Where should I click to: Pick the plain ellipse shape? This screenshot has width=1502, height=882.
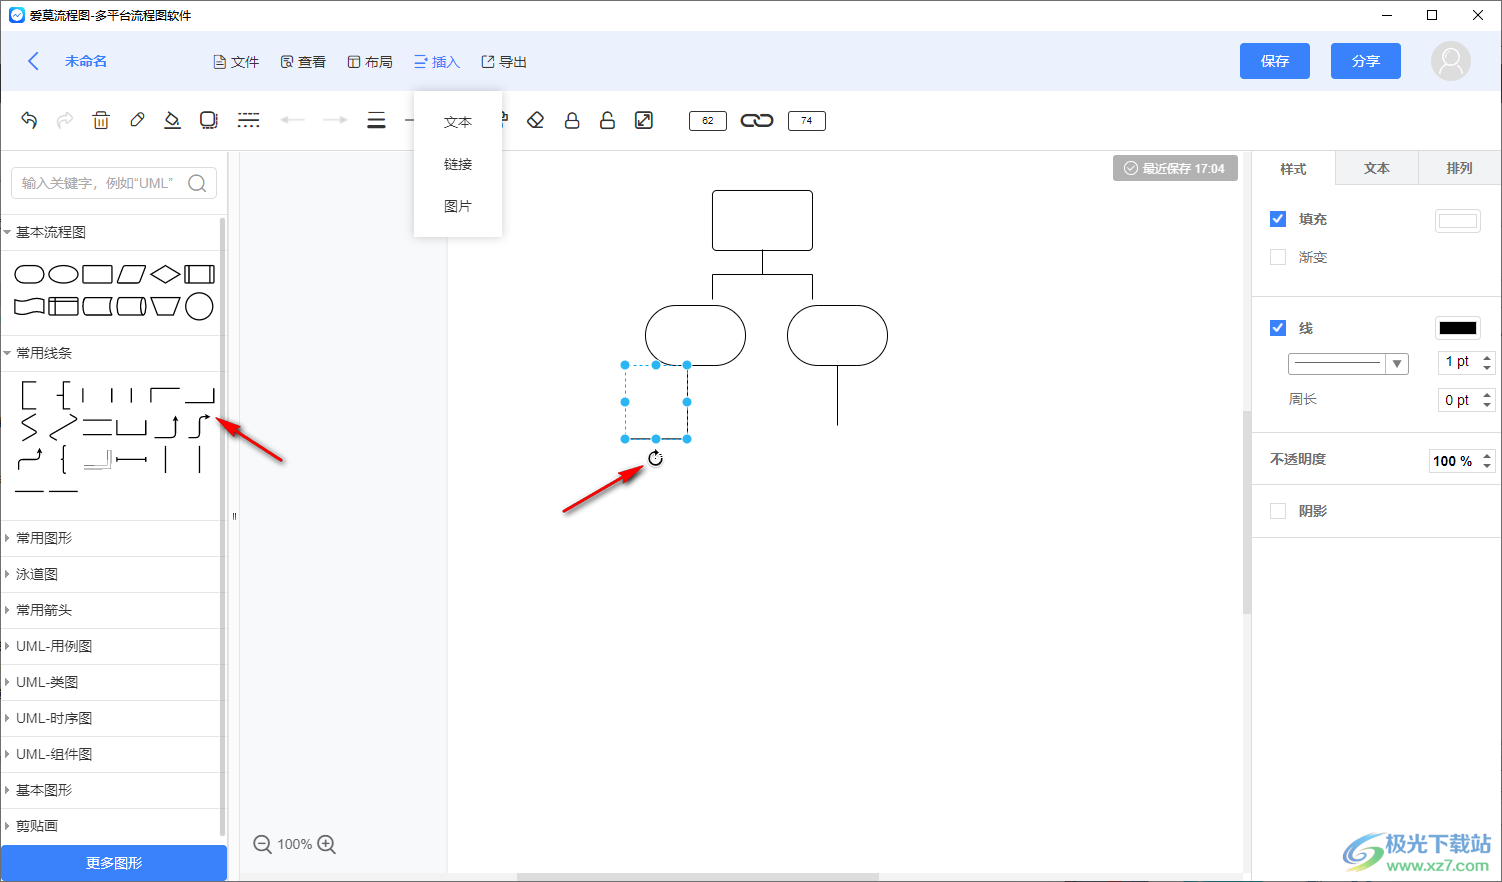point(63,274)
